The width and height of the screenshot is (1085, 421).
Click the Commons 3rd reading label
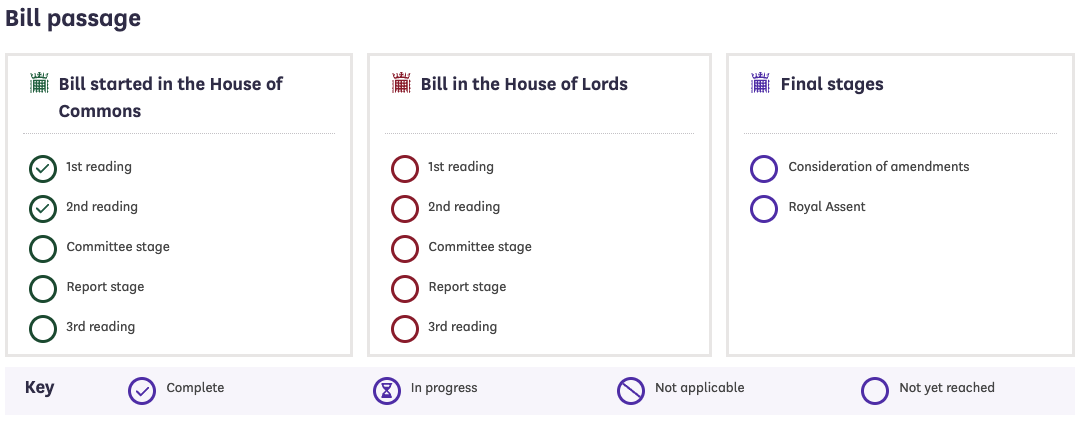101,327
